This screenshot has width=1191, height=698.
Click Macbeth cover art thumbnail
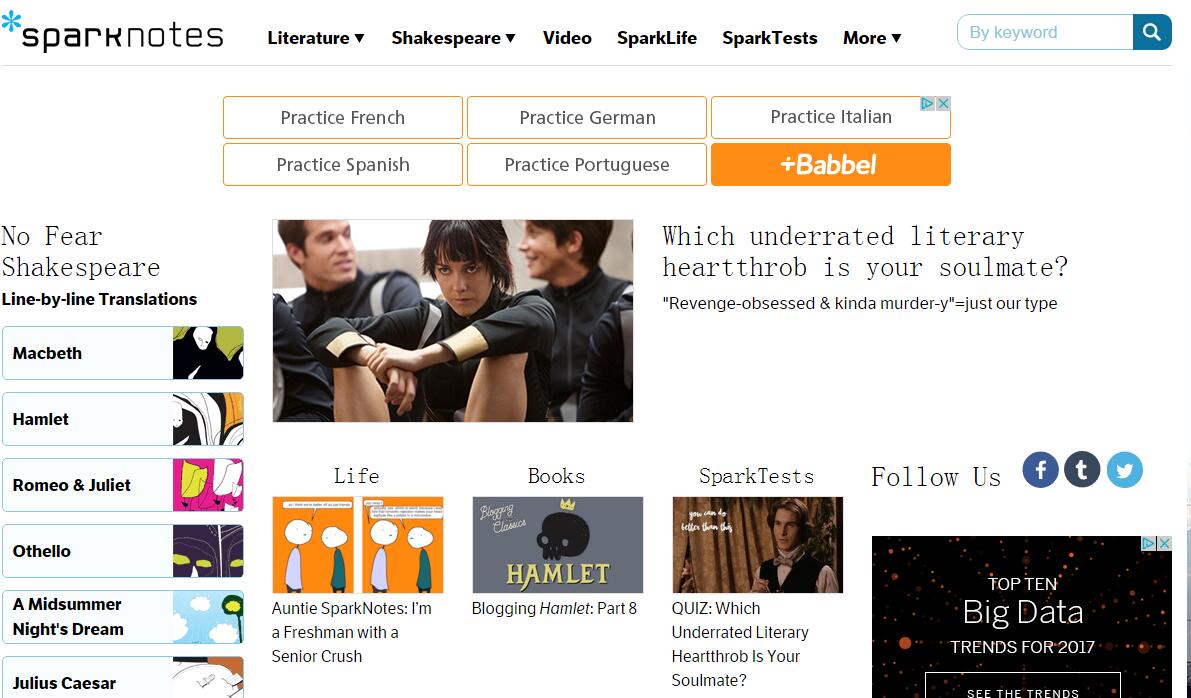208,353
